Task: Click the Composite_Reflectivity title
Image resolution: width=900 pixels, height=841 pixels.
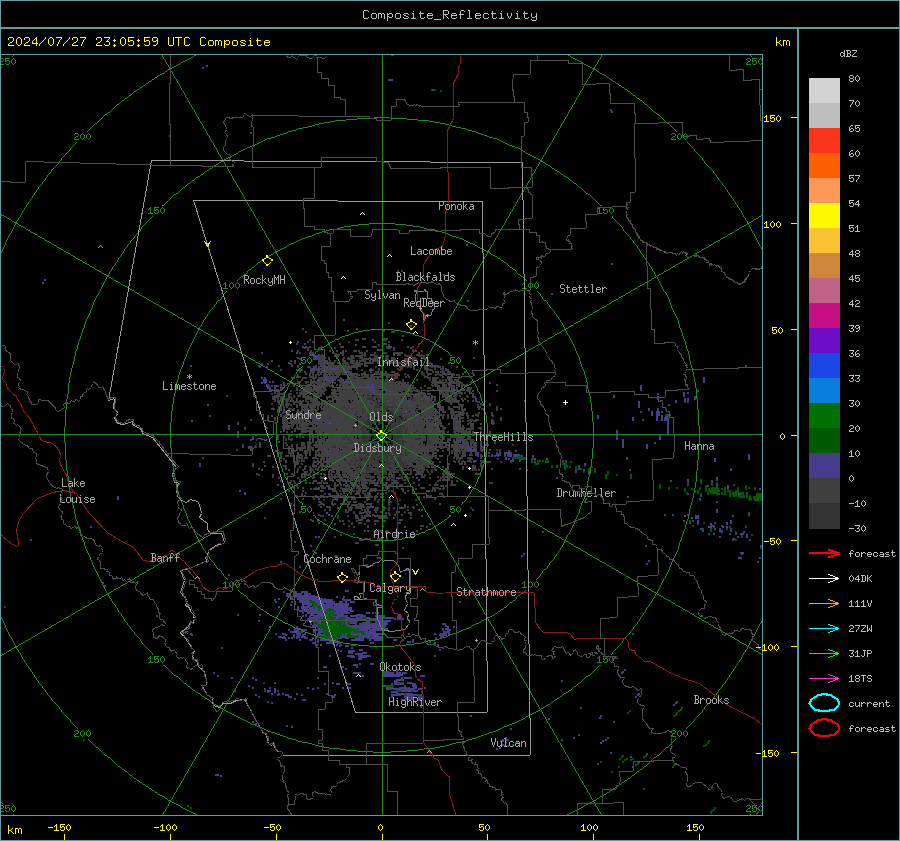Action: click(450, 15)
